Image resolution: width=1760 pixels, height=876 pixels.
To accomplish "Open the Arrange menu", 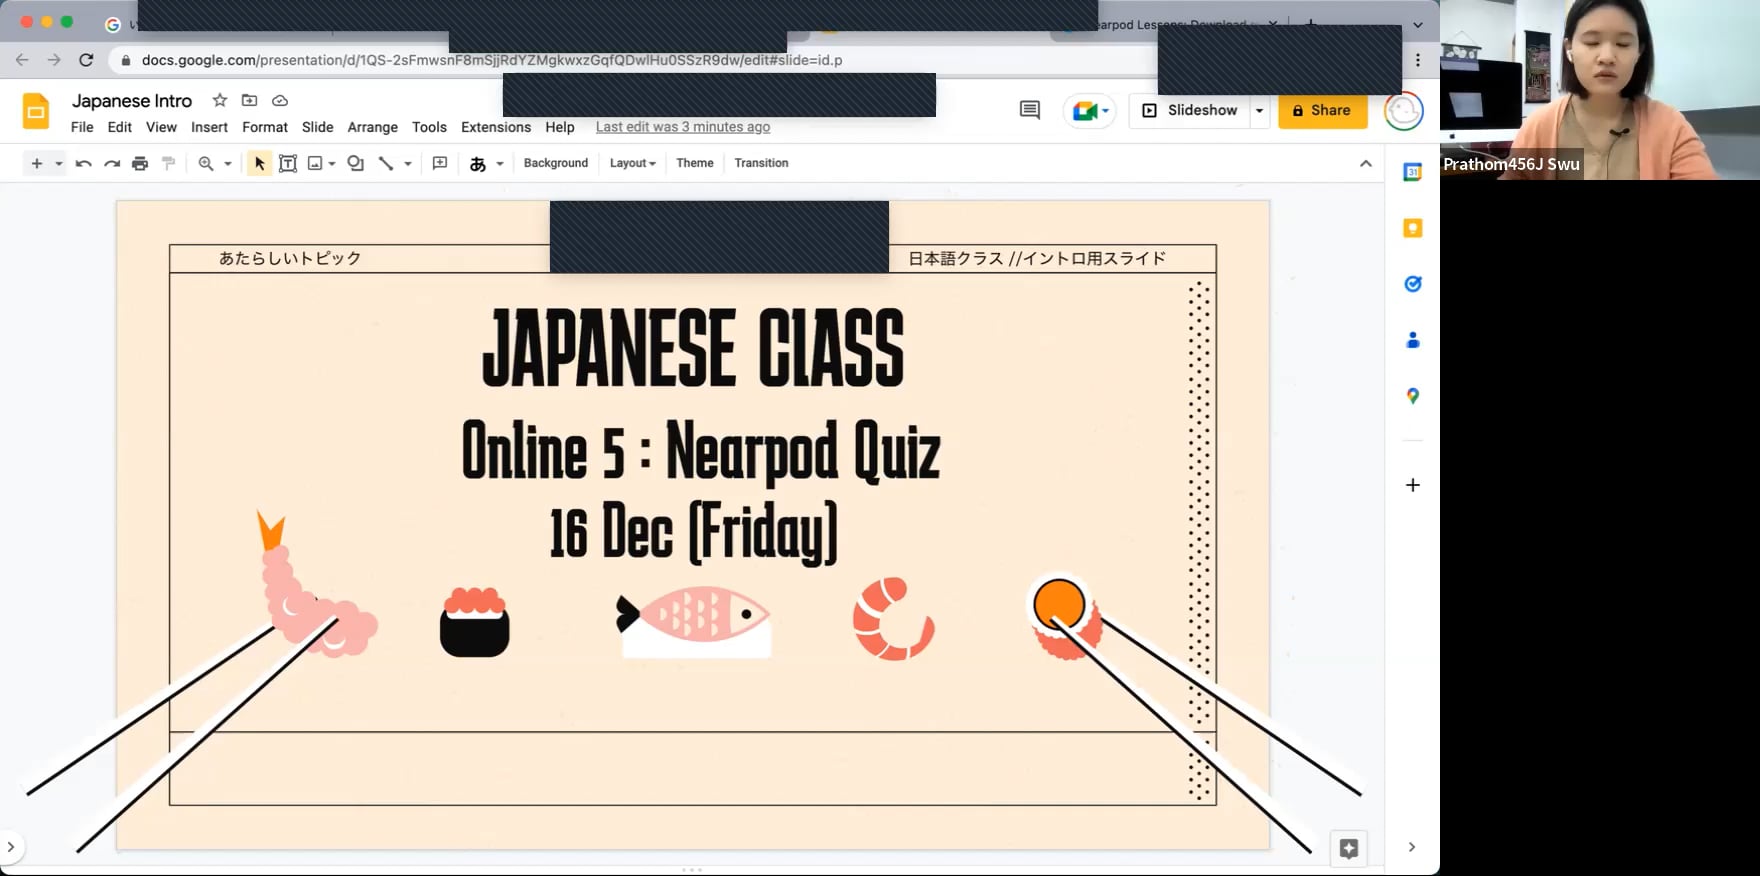I will tap(373, 127).
